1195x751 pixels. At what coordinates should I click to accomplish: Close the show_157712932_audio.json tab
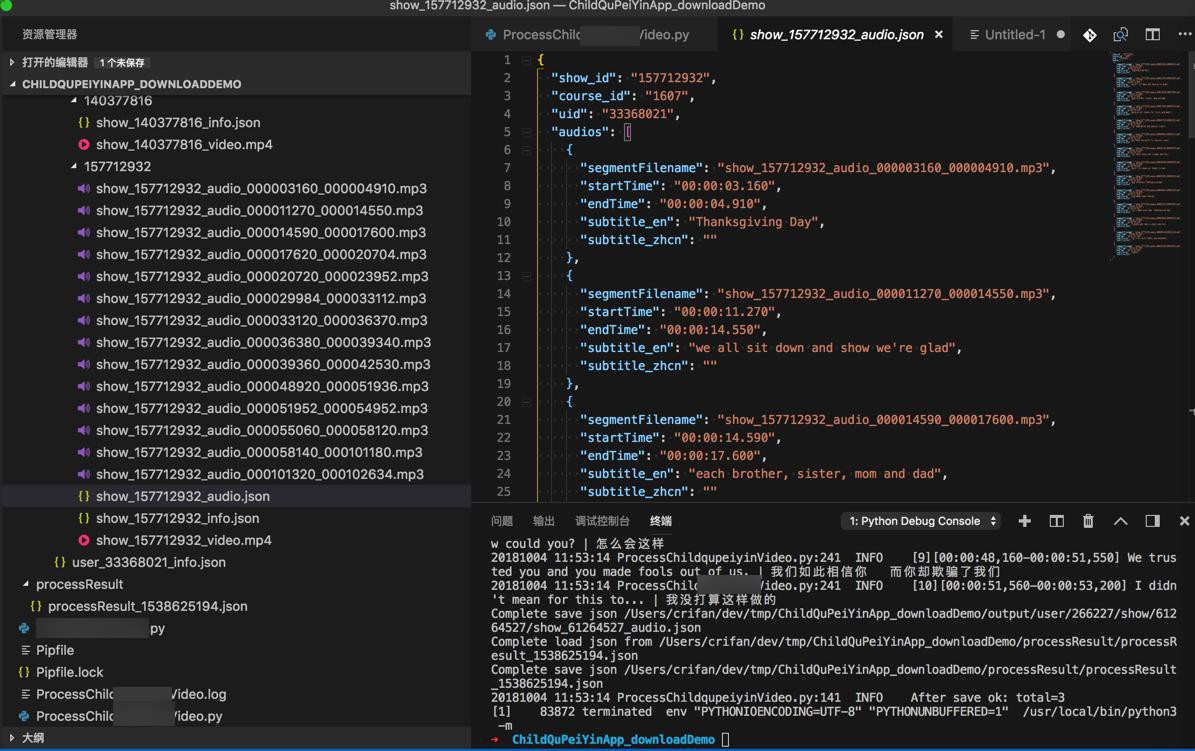point(938,35)
